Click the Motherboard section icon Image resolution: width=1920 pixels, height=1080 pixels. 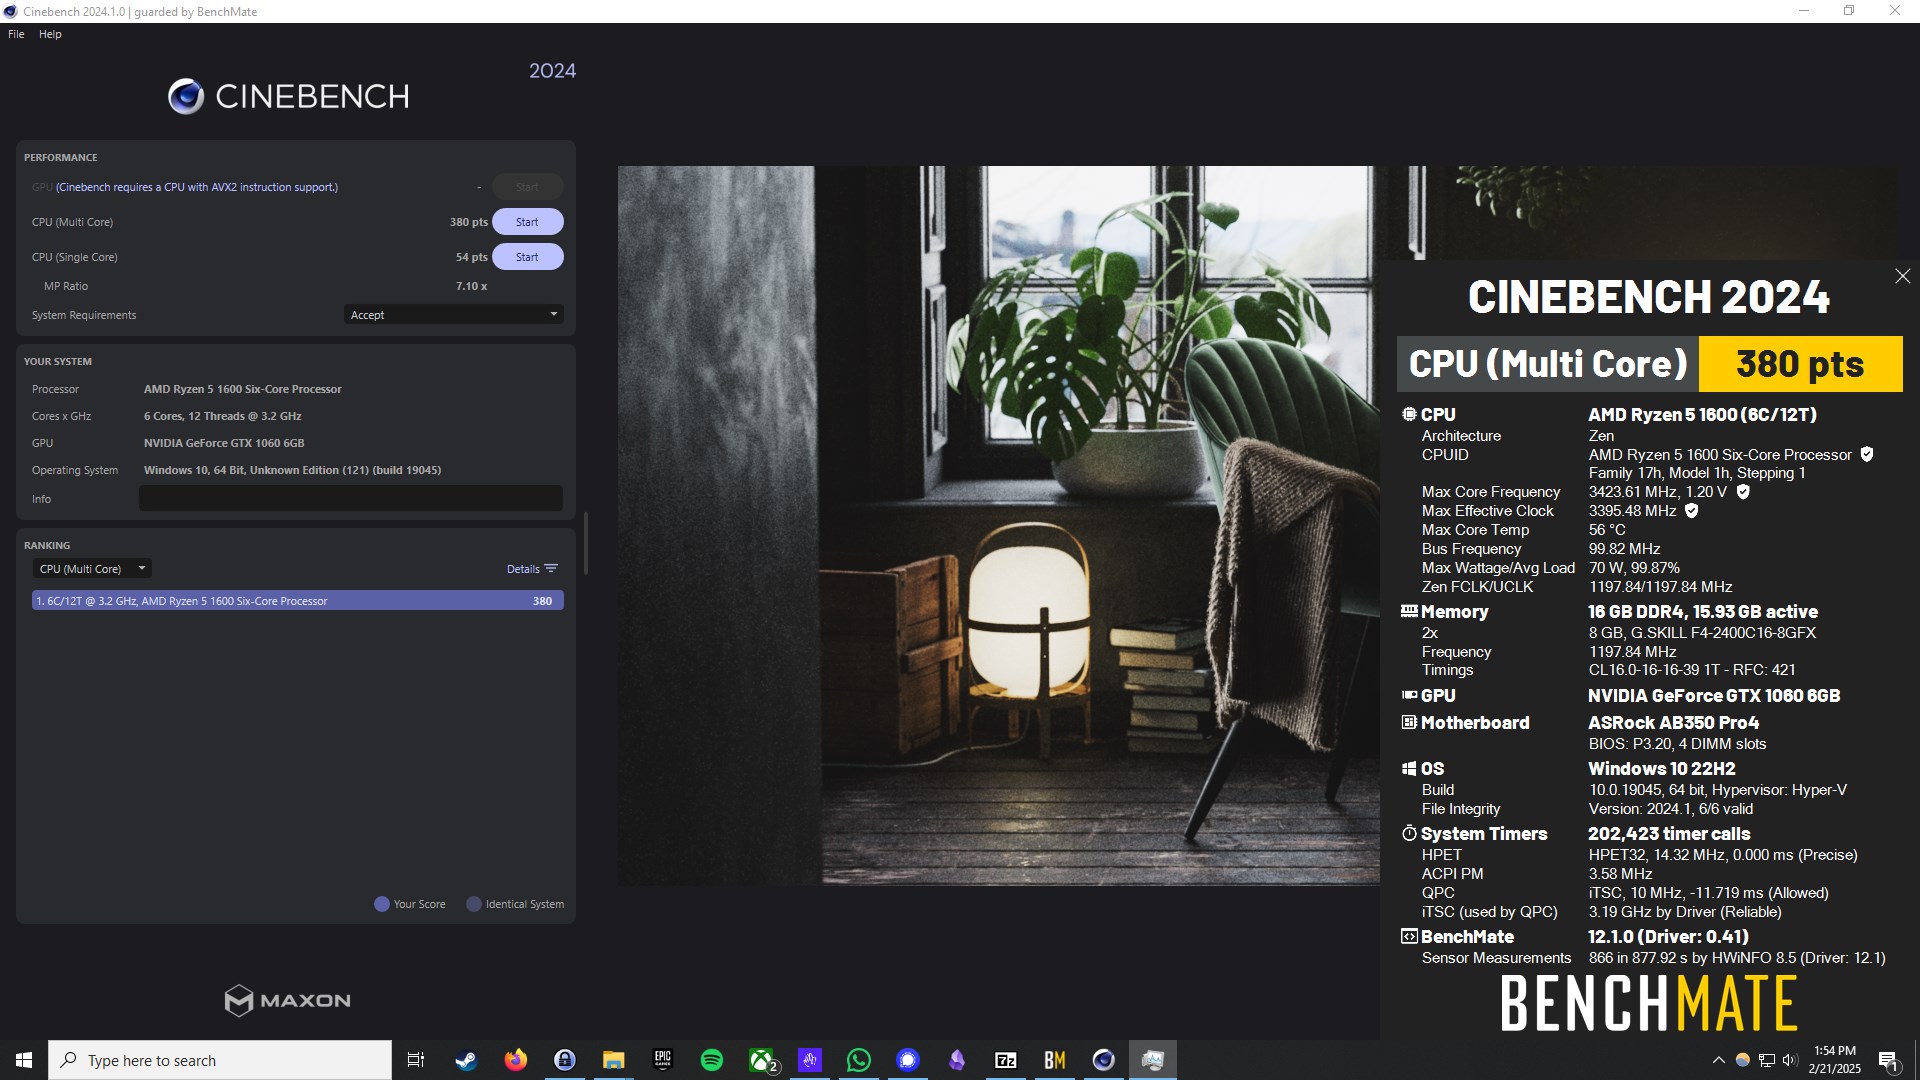(1409, 722)
